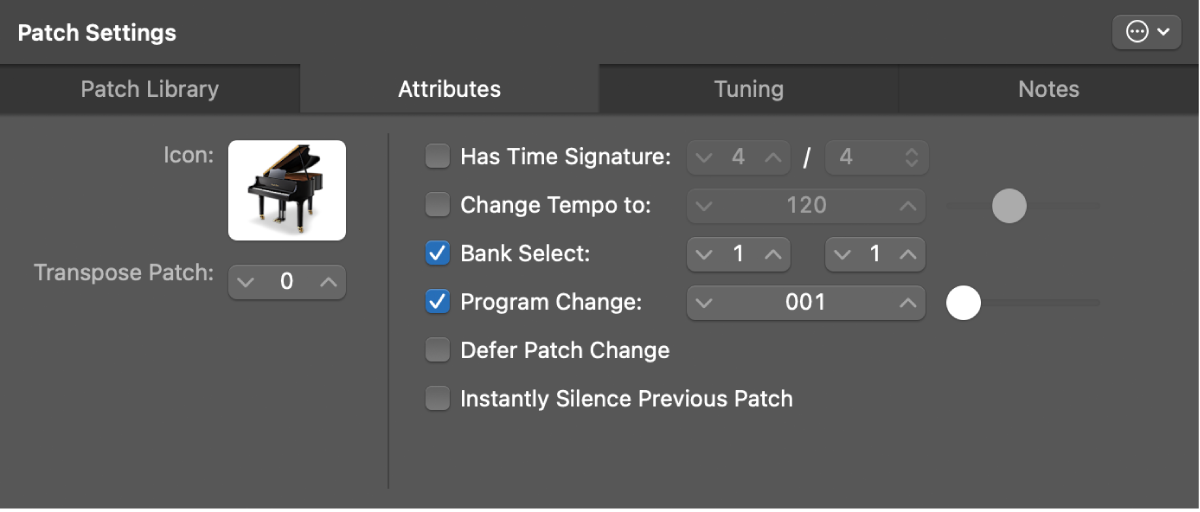The image size is (1200, 512).
Task: Increase Transpose Patch with up arrow
Action: (x=328, y=282)
